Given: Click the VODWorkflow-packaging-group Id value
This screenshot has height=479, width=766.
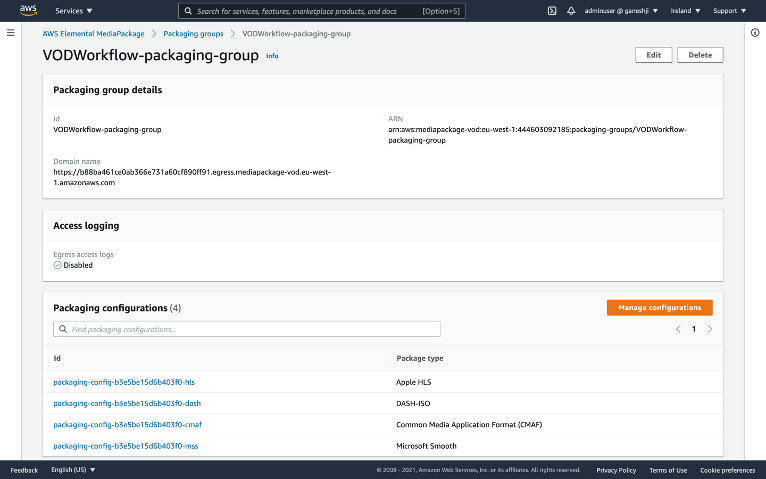Looking at the screenshot, I should coord(107,129).
